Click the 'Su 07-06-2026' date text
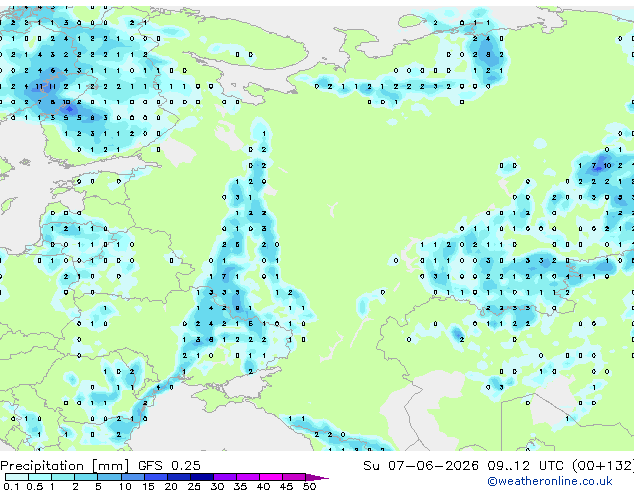This screenshot has height=490, width=634. point(421,465)
